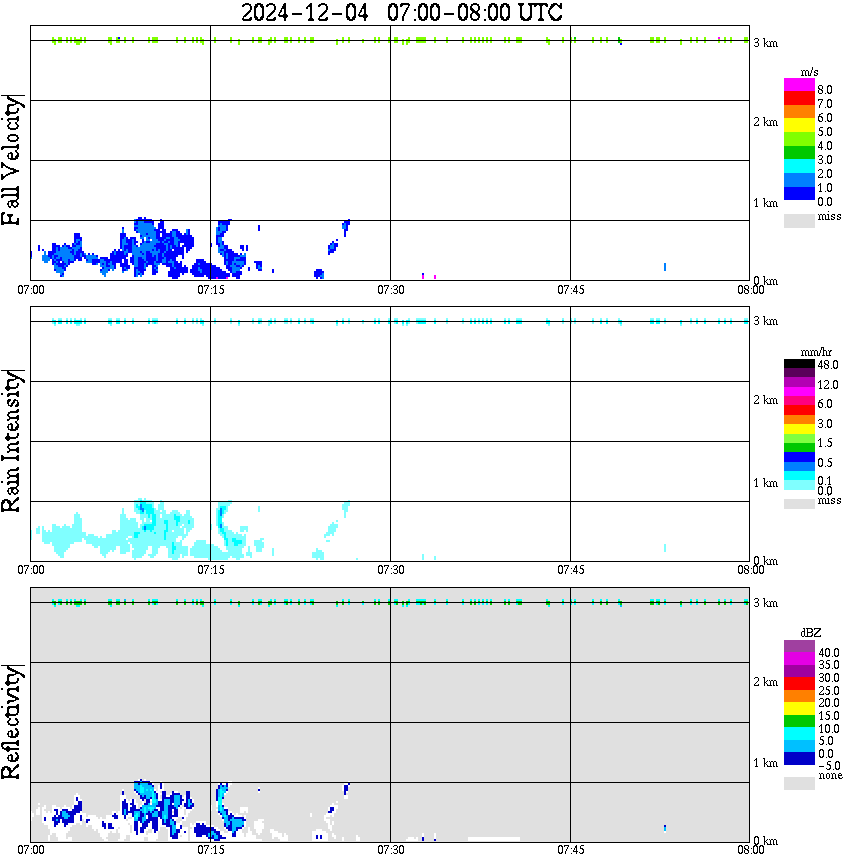Click '1 km' beside the Fall Velocity panel
This screenshot has height=868, width=850.
tap(766, 203)
